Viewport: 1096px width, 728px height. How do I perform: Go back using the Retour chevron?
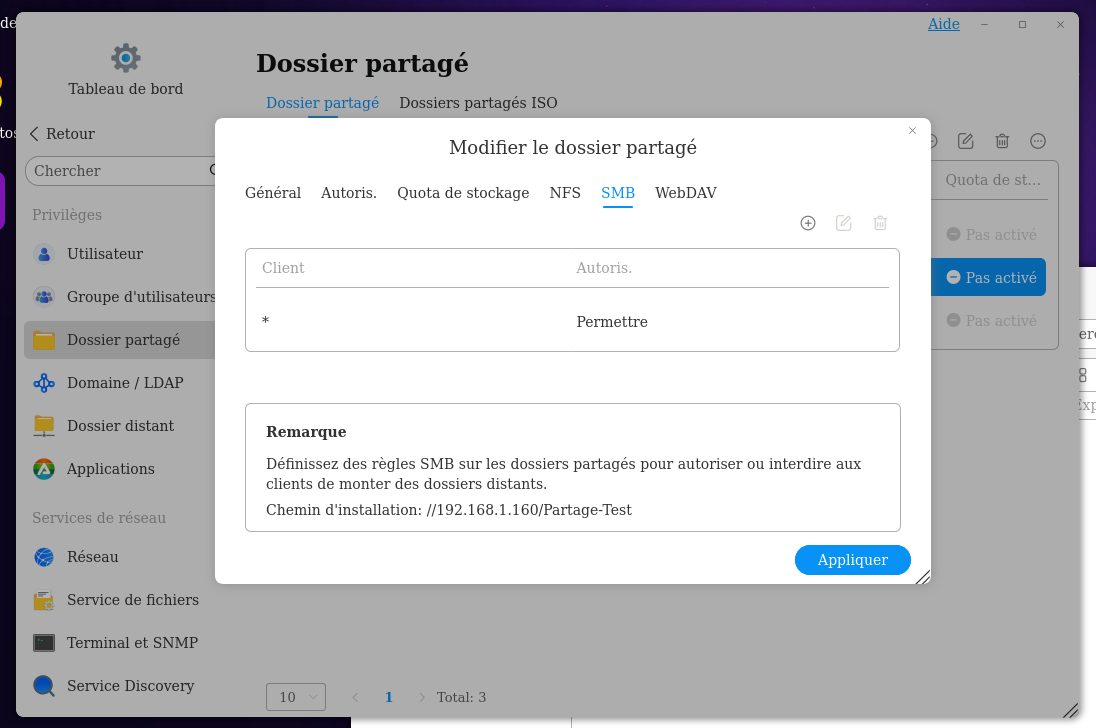[34, 134]
